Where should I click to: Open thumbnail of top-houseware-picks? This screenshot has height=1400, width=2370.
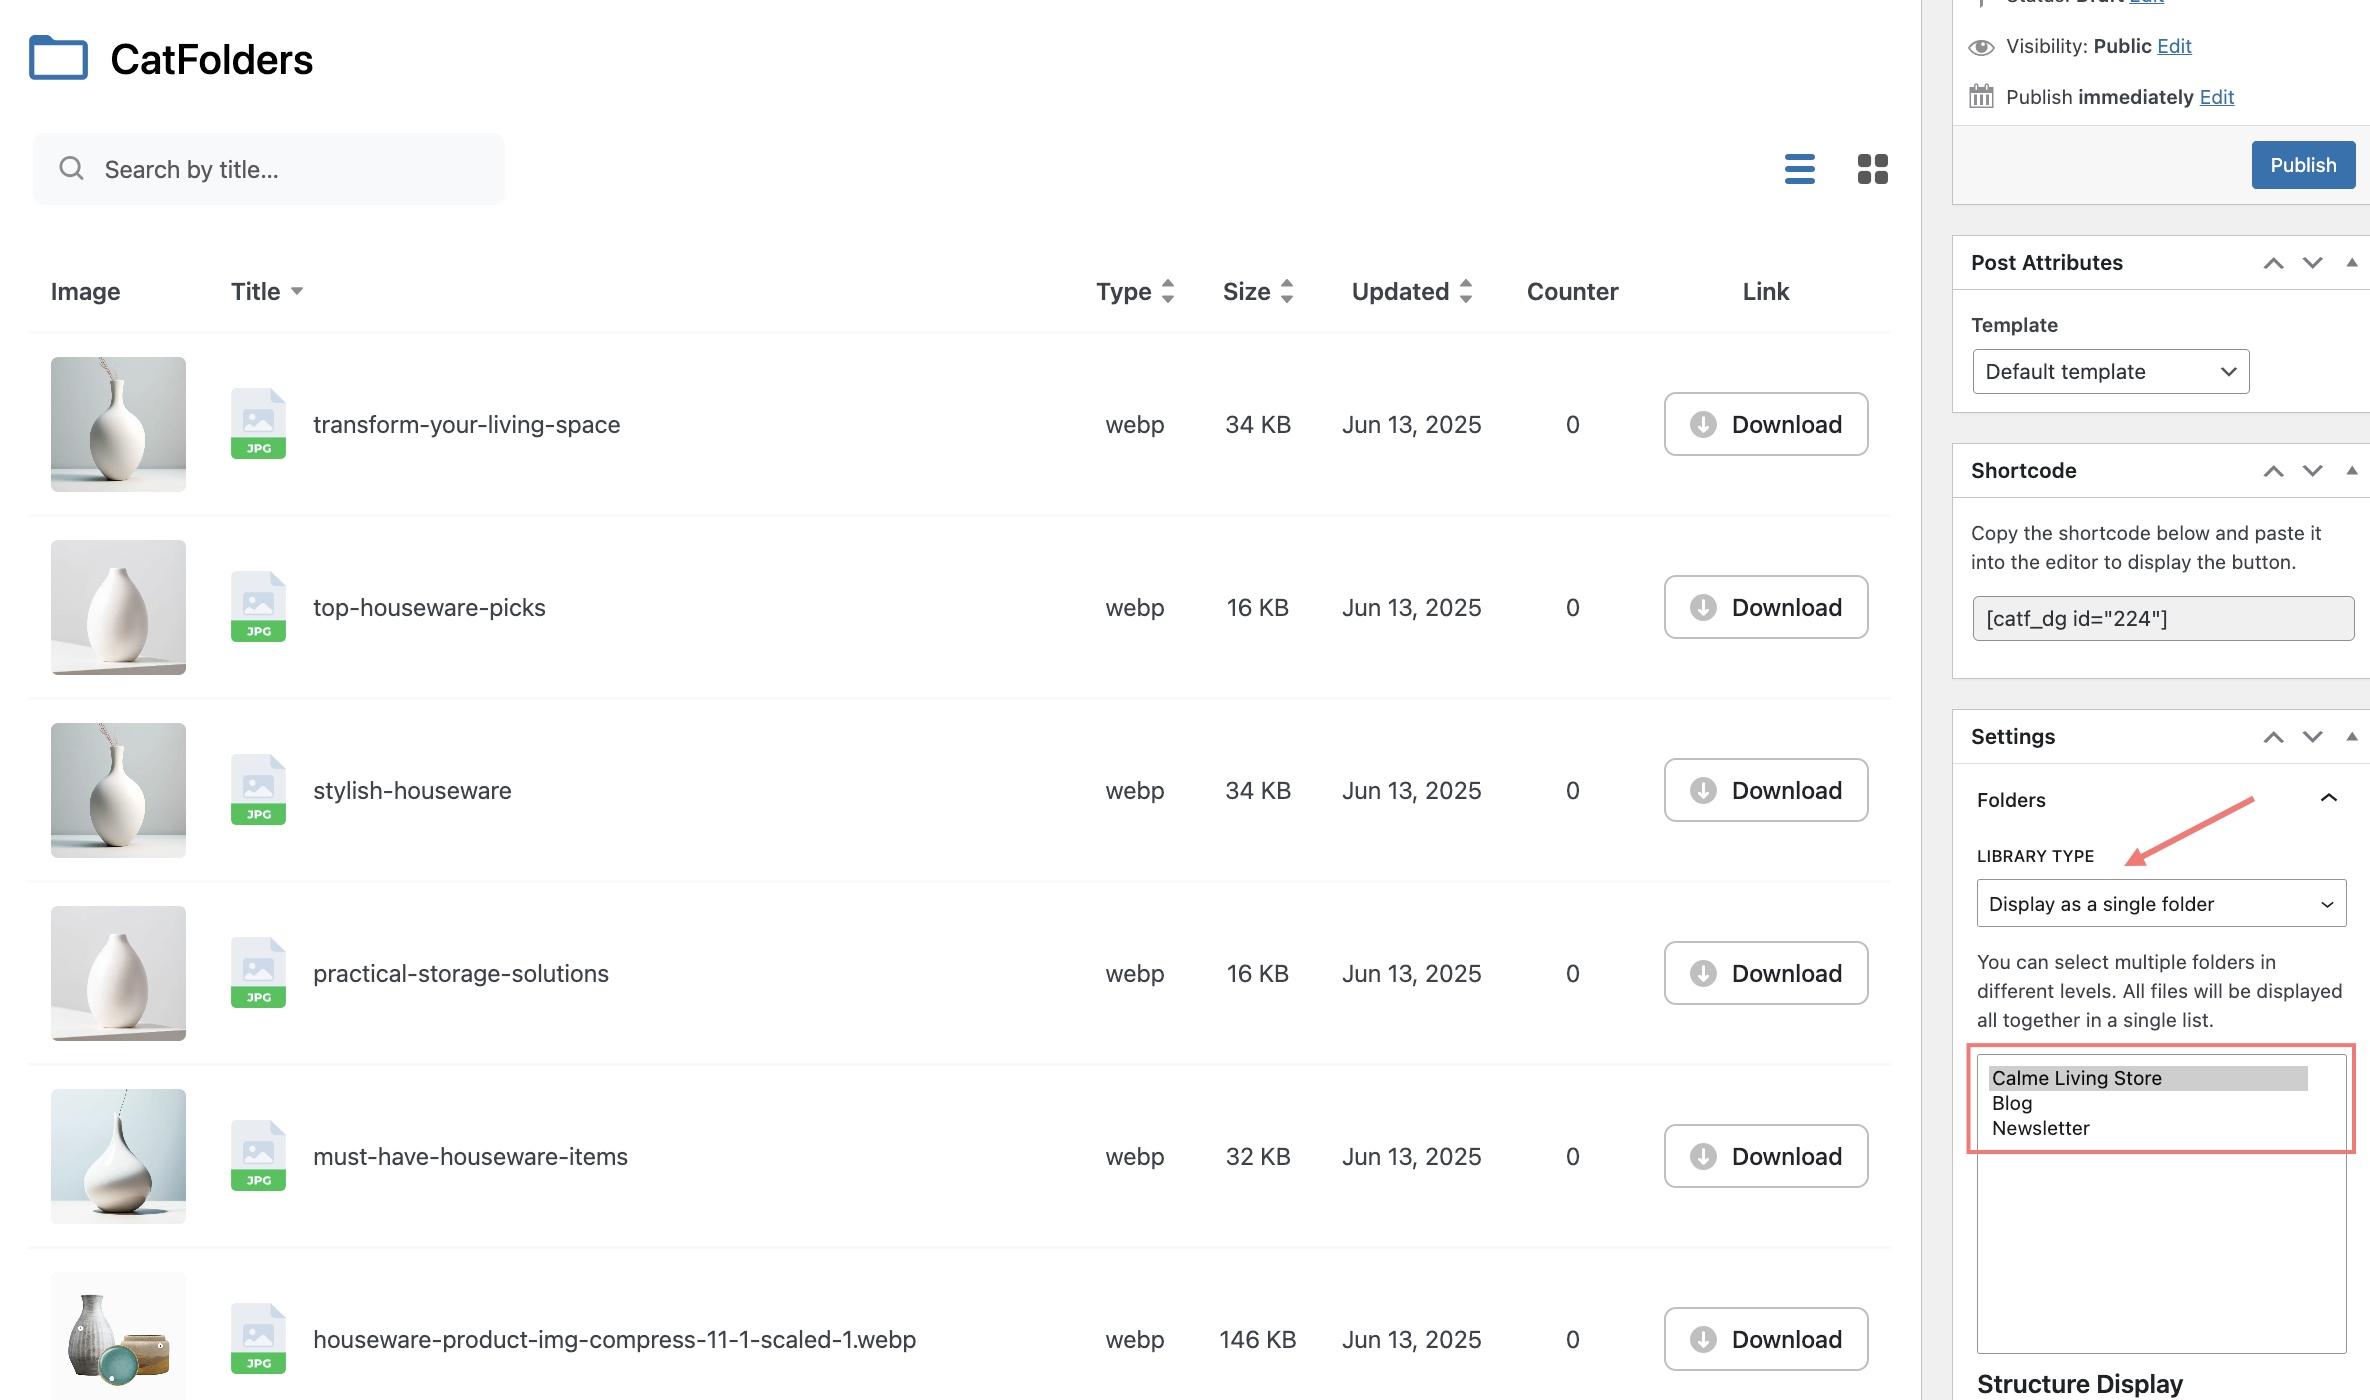118,607
